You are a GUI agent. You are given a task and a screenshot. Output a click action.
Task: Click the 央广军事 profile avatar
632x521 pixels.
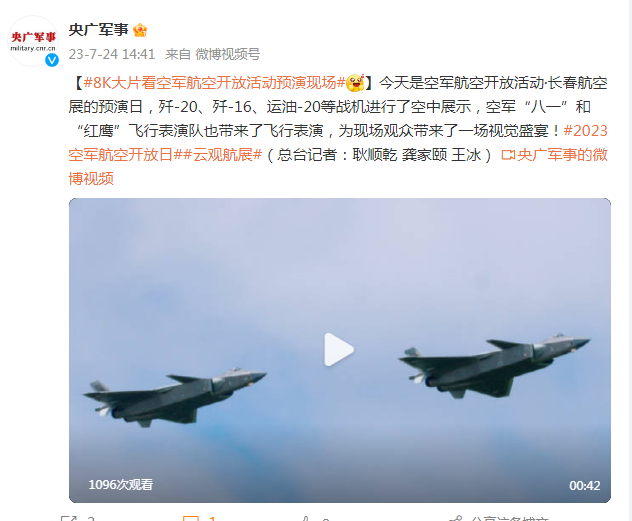[33, 41]
